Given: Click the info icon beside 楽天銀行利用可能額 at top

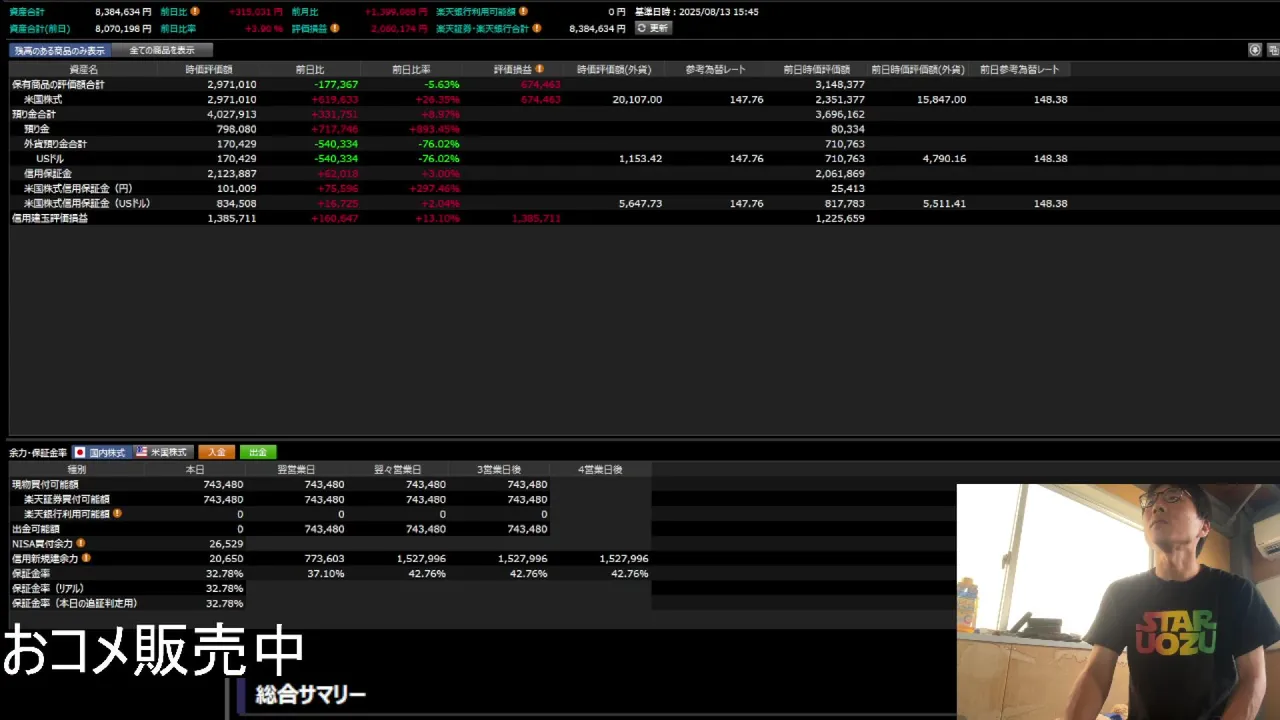Looking at the screenshot, I should pyautogui.click(x=523, y=11).
